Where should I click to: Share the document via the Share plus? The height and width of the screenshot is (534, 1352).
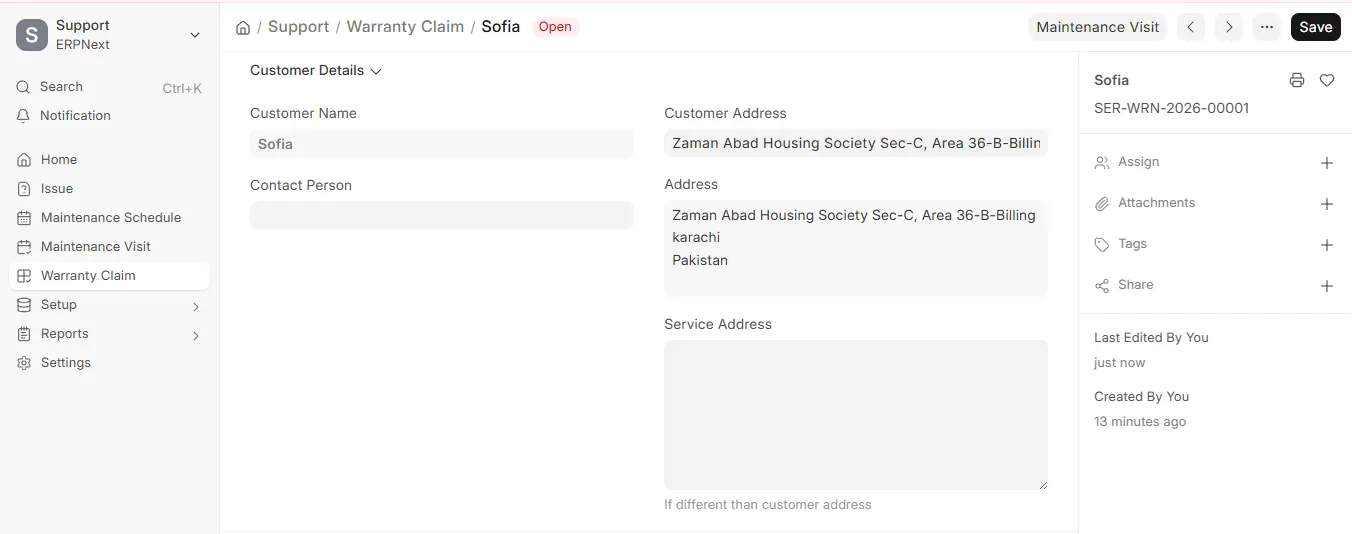click(1327, 286)
